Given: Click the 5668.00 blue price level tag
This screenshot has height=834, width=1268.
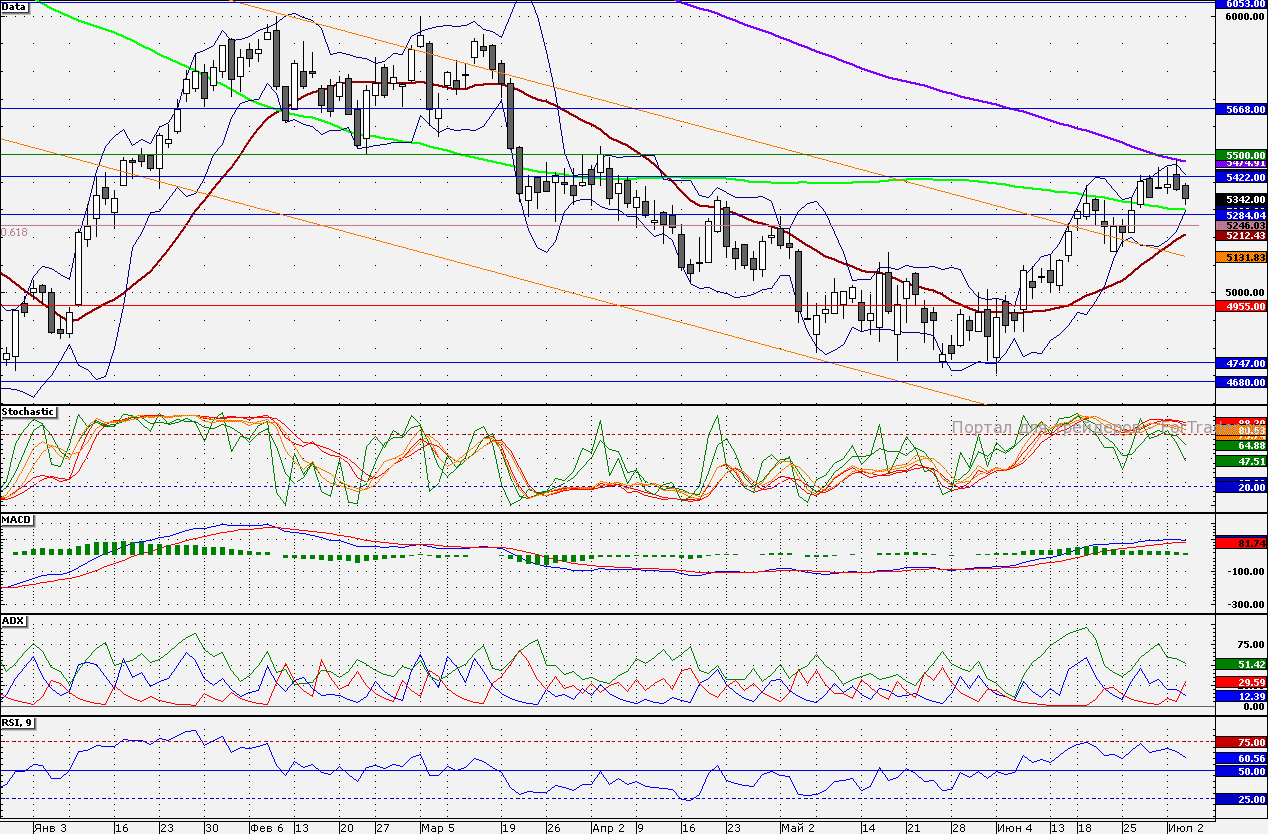Looking at the screenshot, I should point(1240,110).
